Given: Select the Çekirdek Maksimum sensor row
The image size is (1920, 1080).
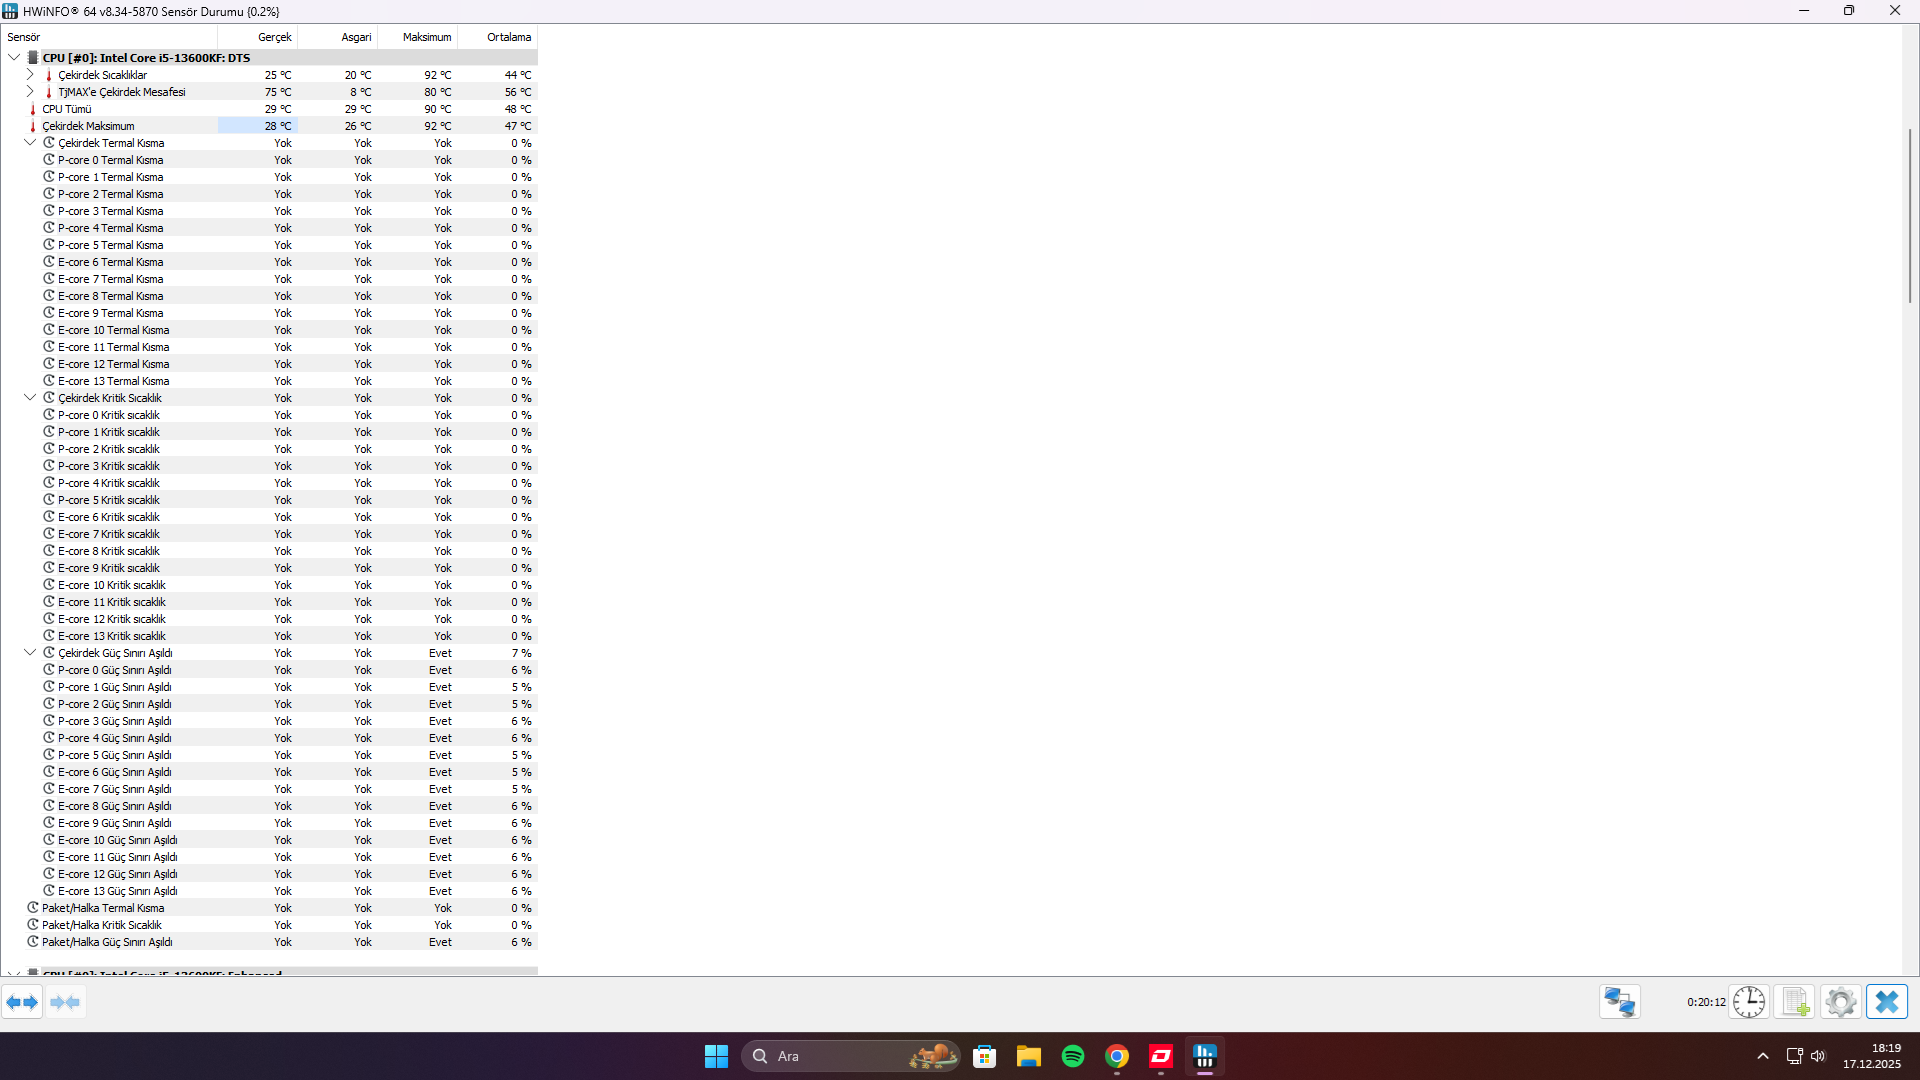Looking at the screenshot, I should [269, 126].
